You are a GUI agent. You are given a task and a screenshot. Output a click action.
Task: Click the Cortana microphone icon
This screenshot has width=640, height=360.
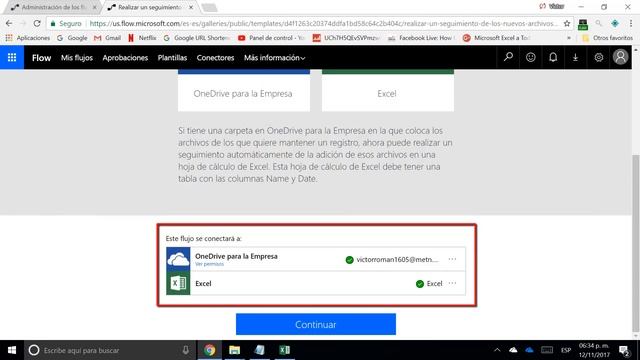click(x=185, y=350)
